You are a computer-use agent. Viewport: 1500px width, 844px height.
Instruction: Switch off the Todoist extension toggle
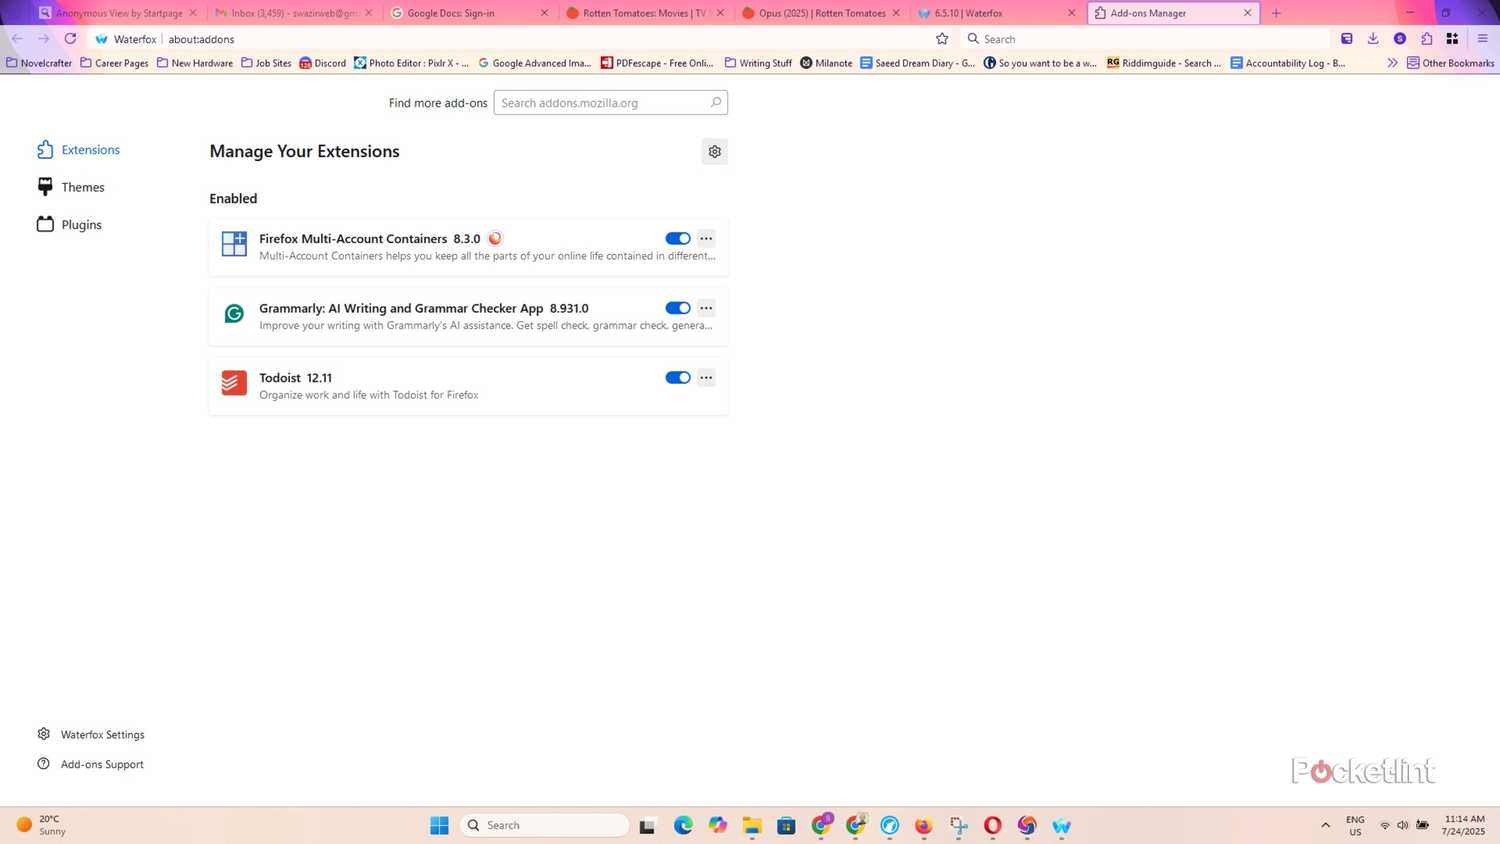(x=678, y=377)
